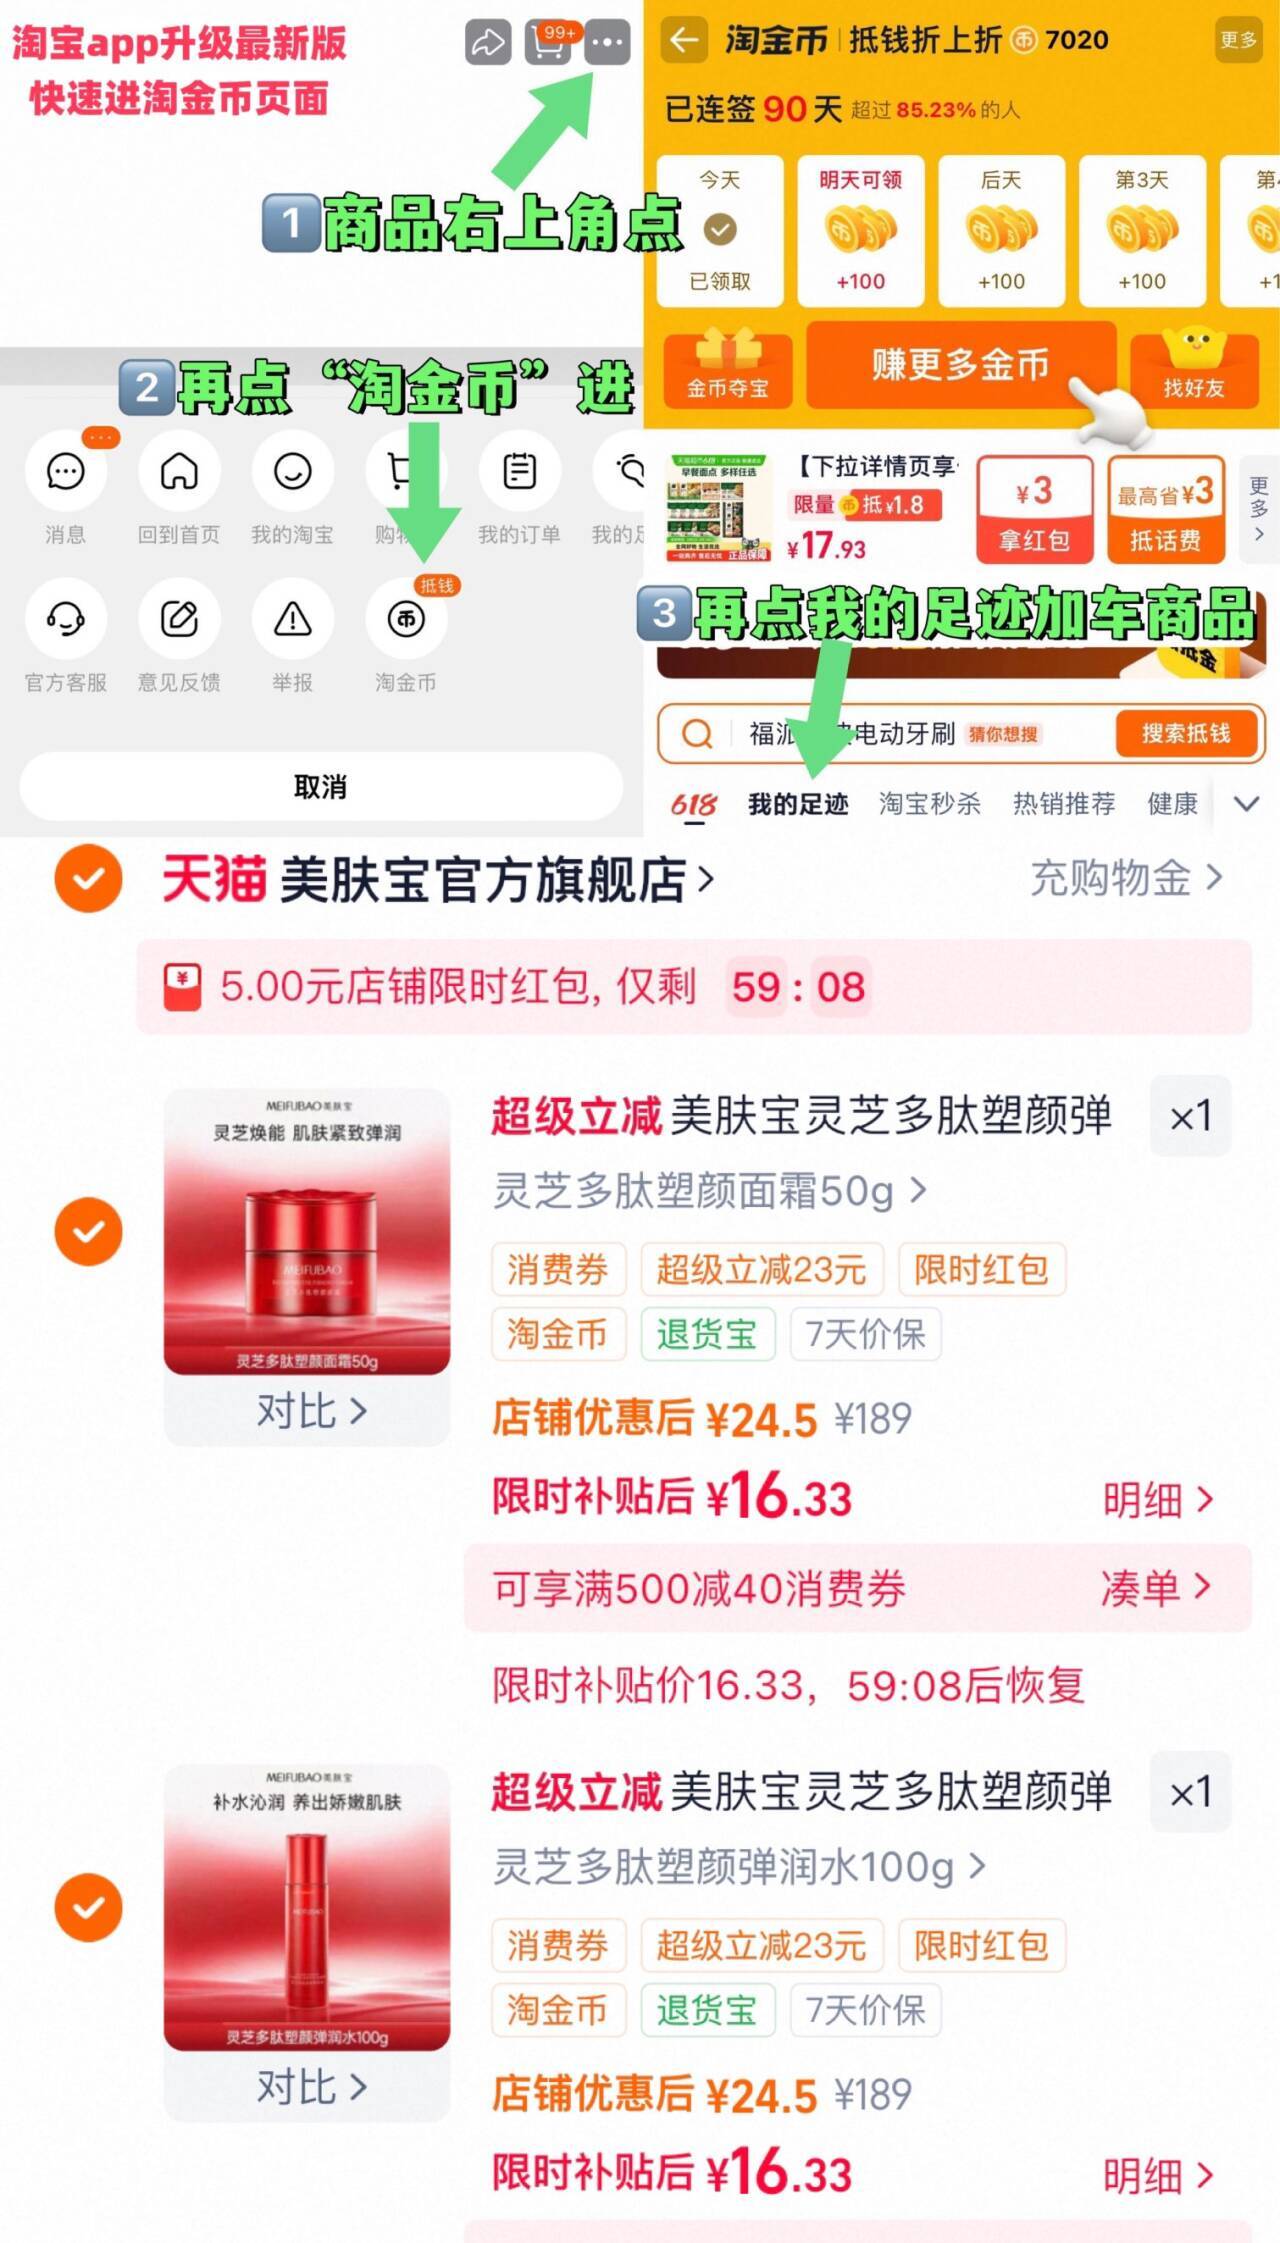1280x2243 pixels.
Task: Go to 回到首页 home icon
Action: 179,471
